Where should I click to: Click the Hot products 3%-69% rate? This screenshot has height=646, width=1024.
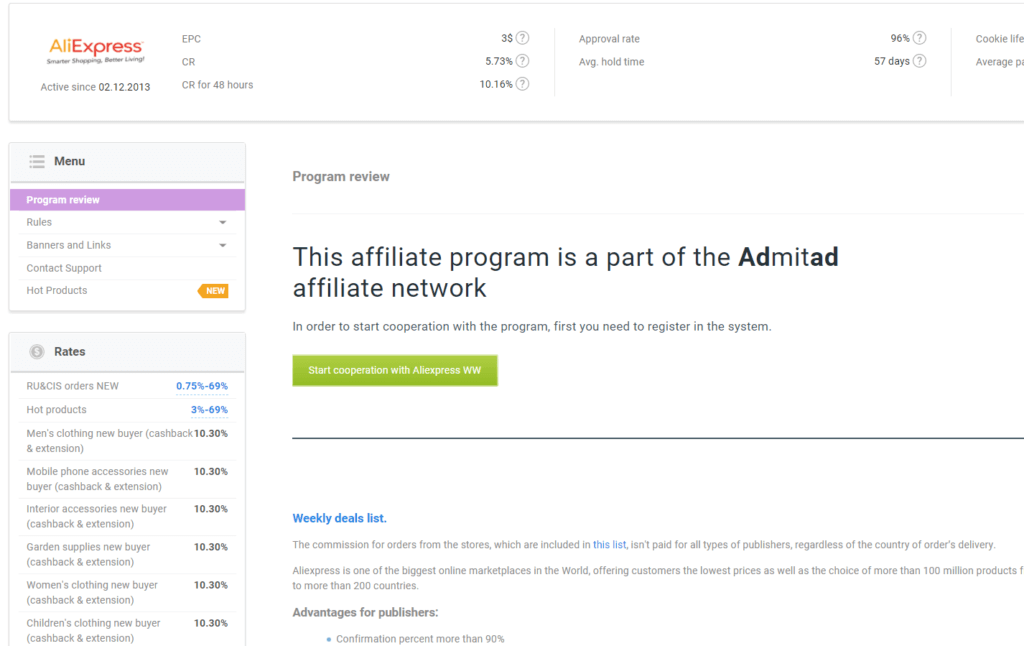209,410
